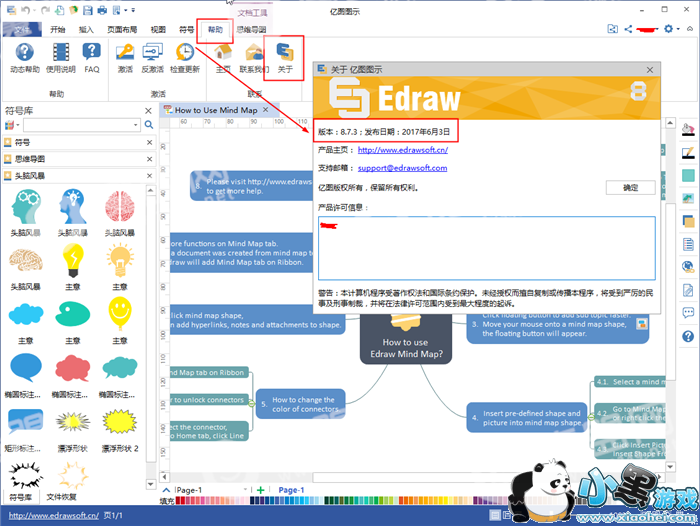
Task: Select the 漂浮形状 2 yellow burst symbol
Action: [120, 422]
